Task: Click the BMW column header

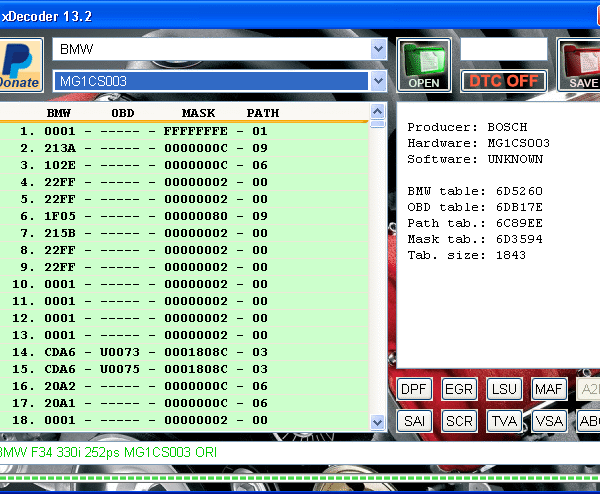Action: [59, 113]
